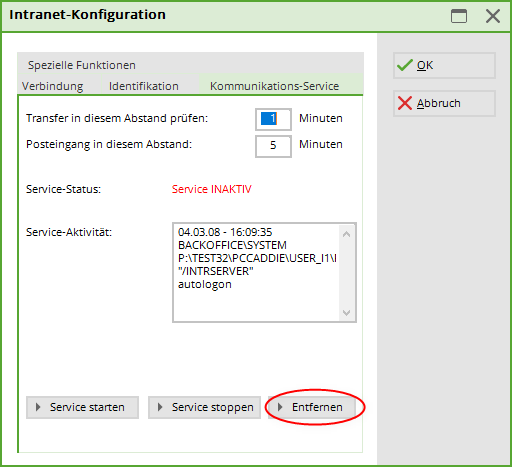
Task: Click the arrow icon on Entfernen button
Action: (280, 407)
